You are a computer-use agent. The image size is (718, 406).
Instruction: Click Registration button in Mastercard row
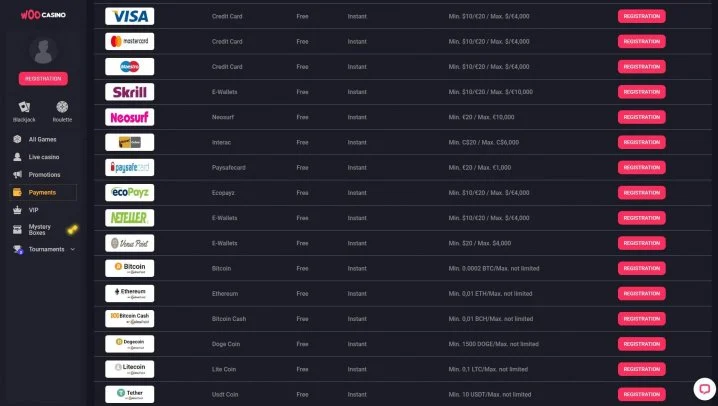641,41
